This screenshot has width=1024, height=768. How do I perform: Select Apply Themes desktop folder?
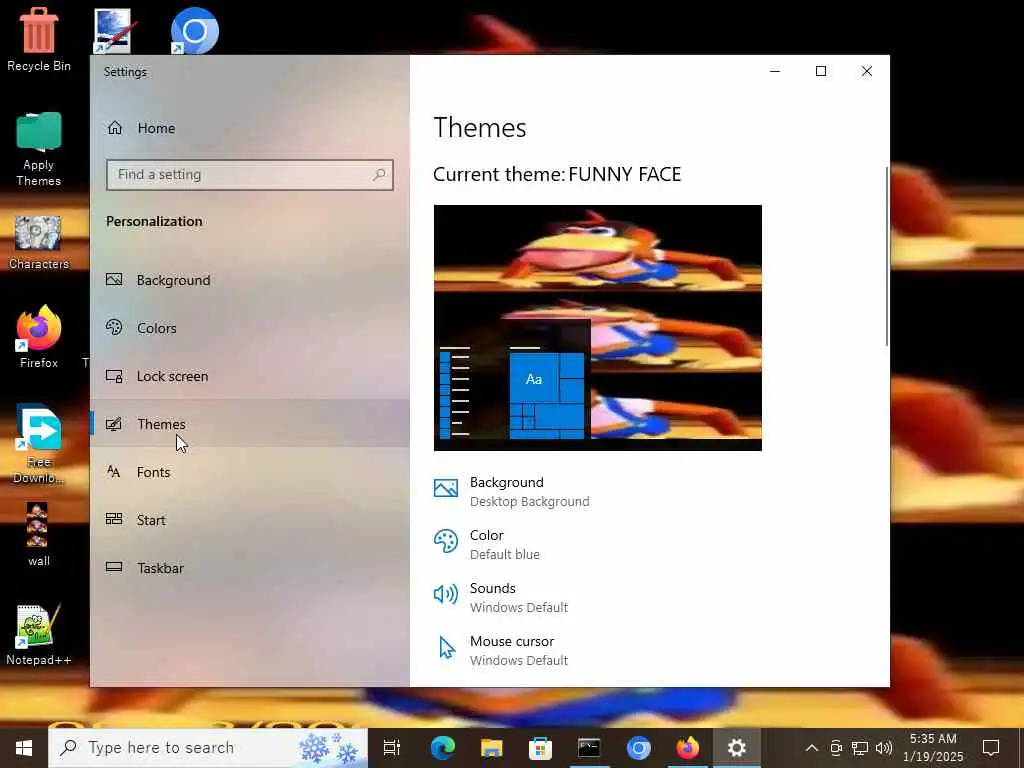click(39, 150)
